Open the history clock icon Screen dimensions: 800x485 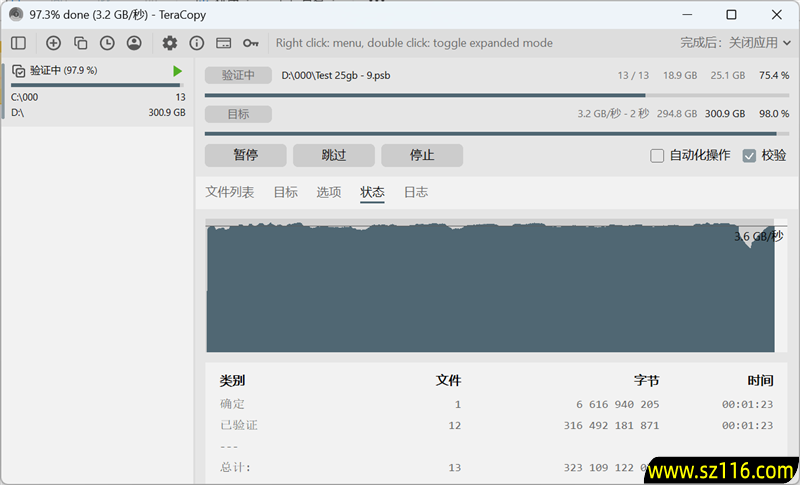[107, 43]
